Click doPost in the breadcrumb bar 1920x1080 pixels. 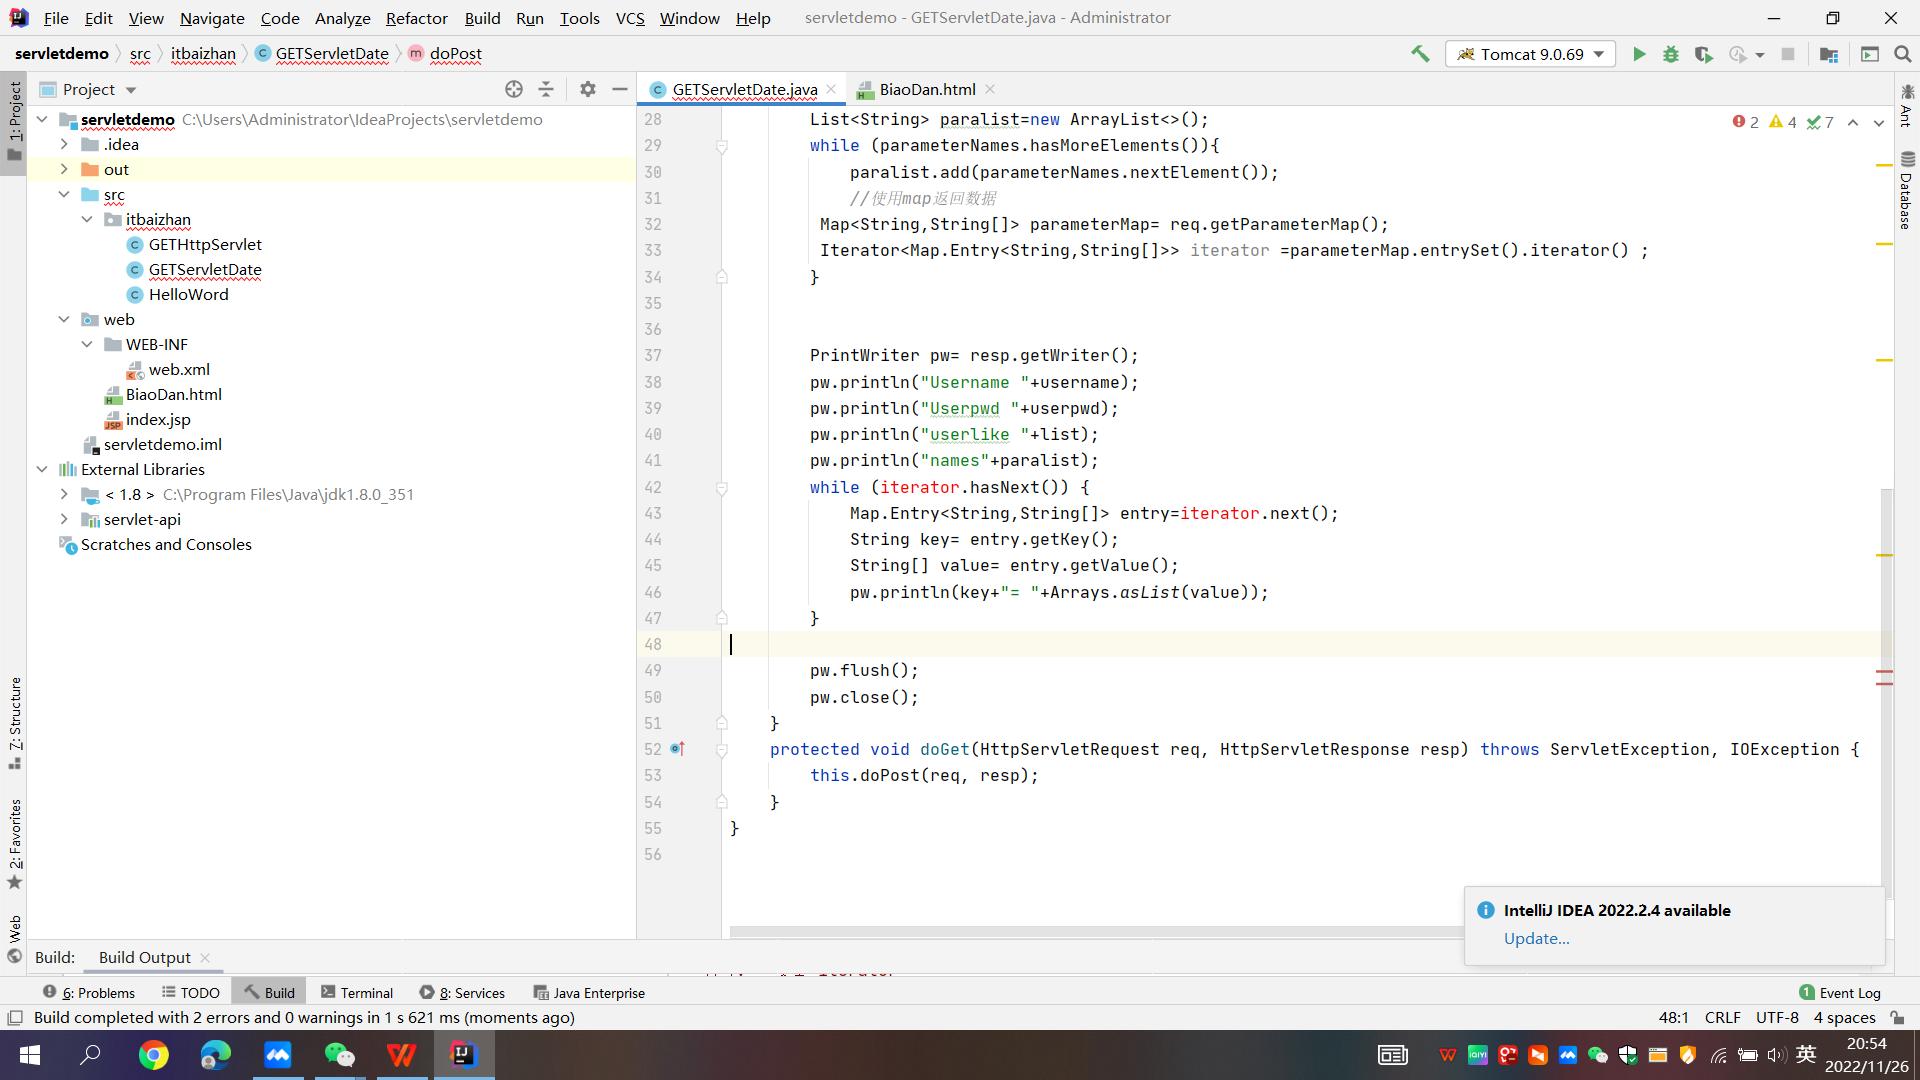455,54
